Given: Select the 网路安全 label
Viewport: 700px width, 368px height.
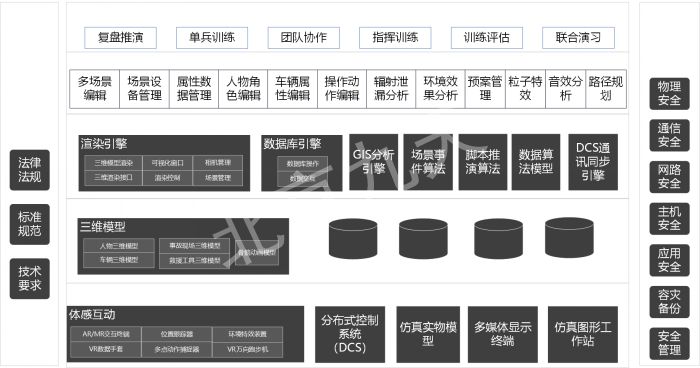Looking at the screenshot, I should (669, 176).
